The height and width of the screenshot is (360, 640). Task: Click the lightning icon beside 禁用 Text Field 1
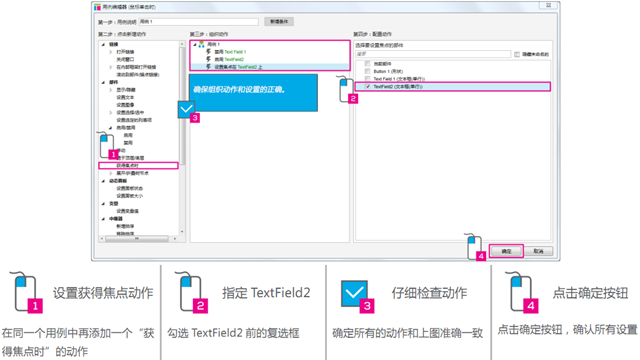coord(209,52)
